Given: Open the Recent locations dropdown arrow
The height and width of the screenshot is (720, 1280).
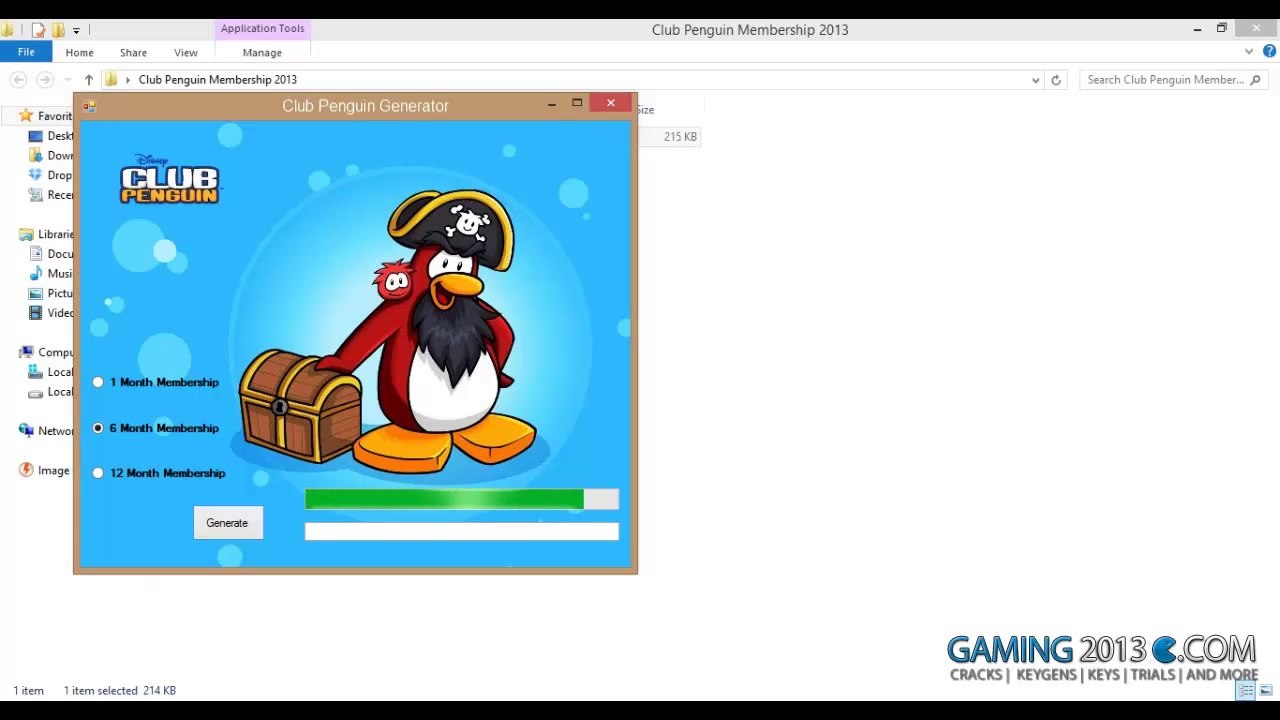Looking at the screenshot, I should (x=67, y=80).
